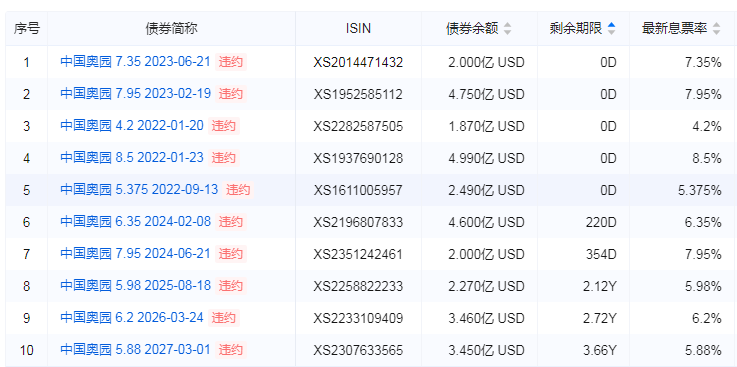Click 违约 tag on 7.95 2024-06-21 bond

click(x=231, y=254)
